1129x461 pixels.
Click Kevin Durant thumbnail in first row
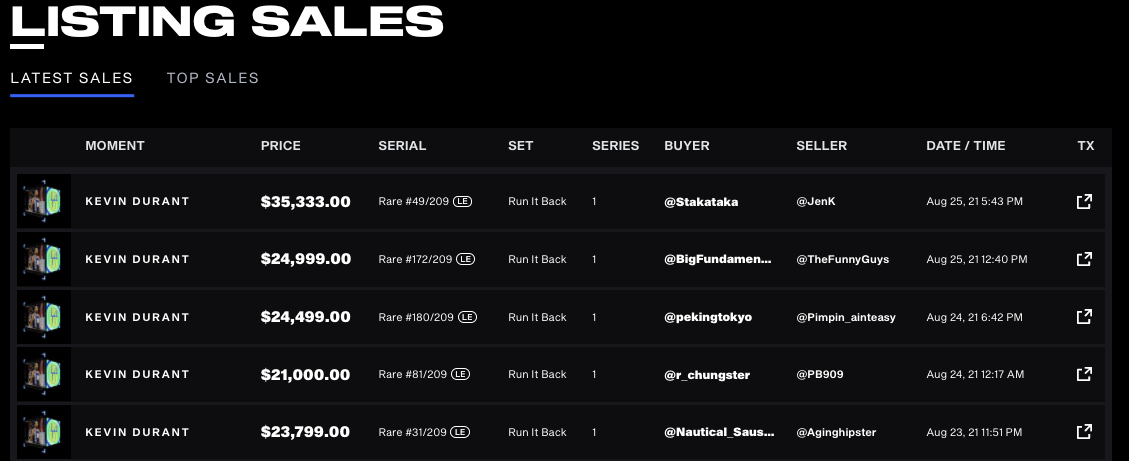(x=43, y=202)
